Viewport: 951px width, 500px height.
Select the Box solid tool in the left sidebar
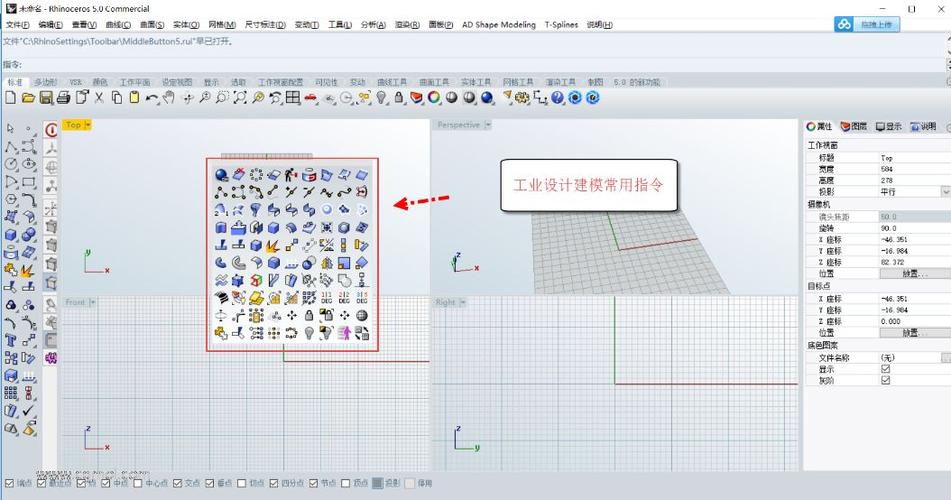(x=10, y=234)
